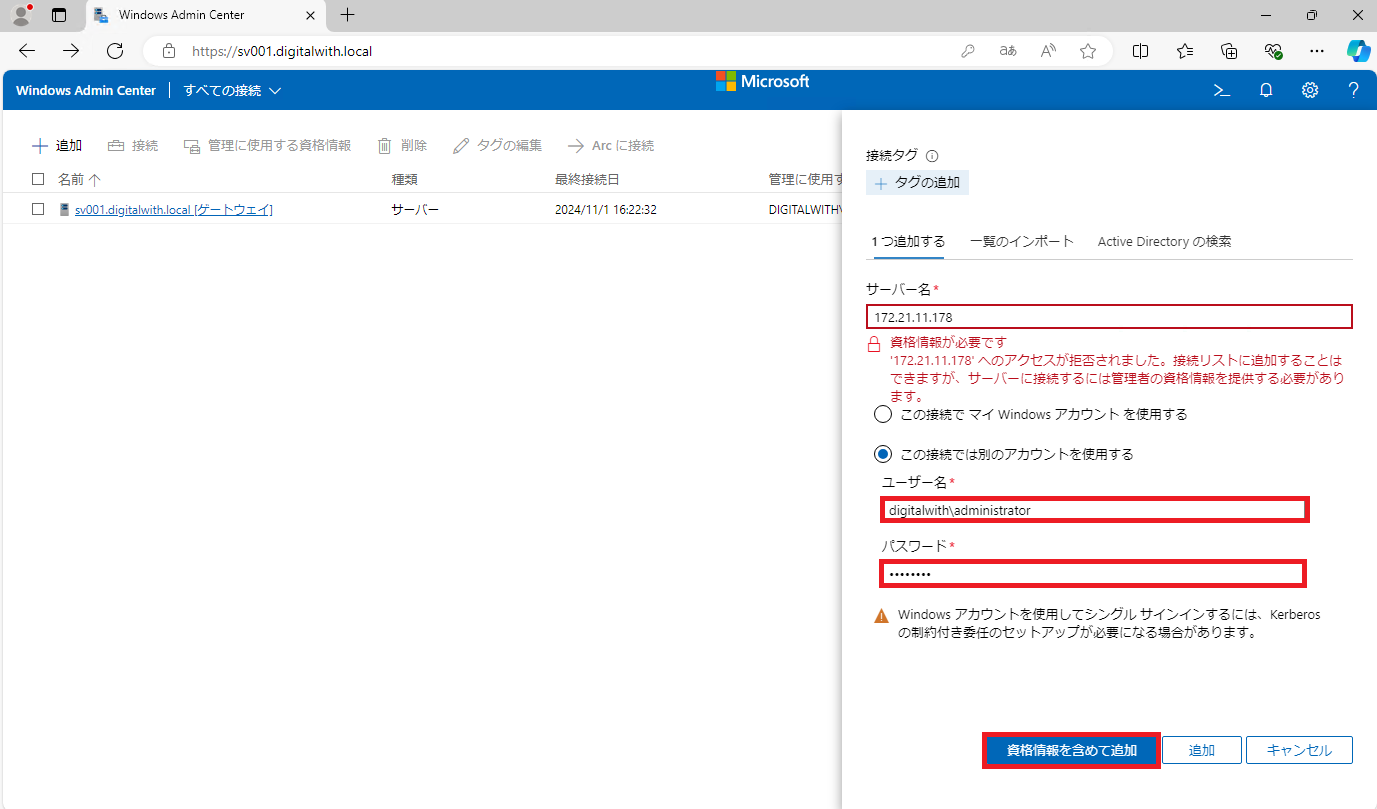Image resolution: width=1377 pixels, height=809 pixels.
Task: Click the 2024/11/1 16:22:32 cell
Action: [x=606, y=209]
